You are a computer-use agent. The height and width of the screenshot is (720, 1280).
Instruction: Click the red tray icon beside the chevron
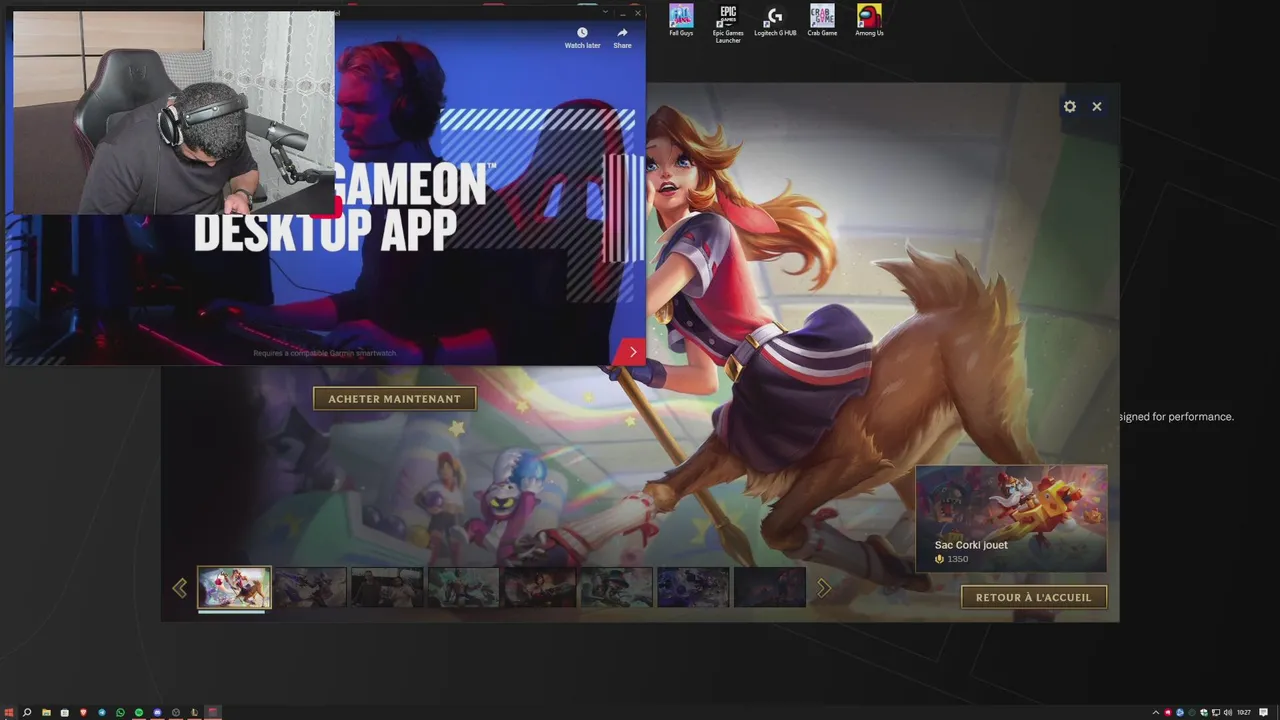[1168, 712]
